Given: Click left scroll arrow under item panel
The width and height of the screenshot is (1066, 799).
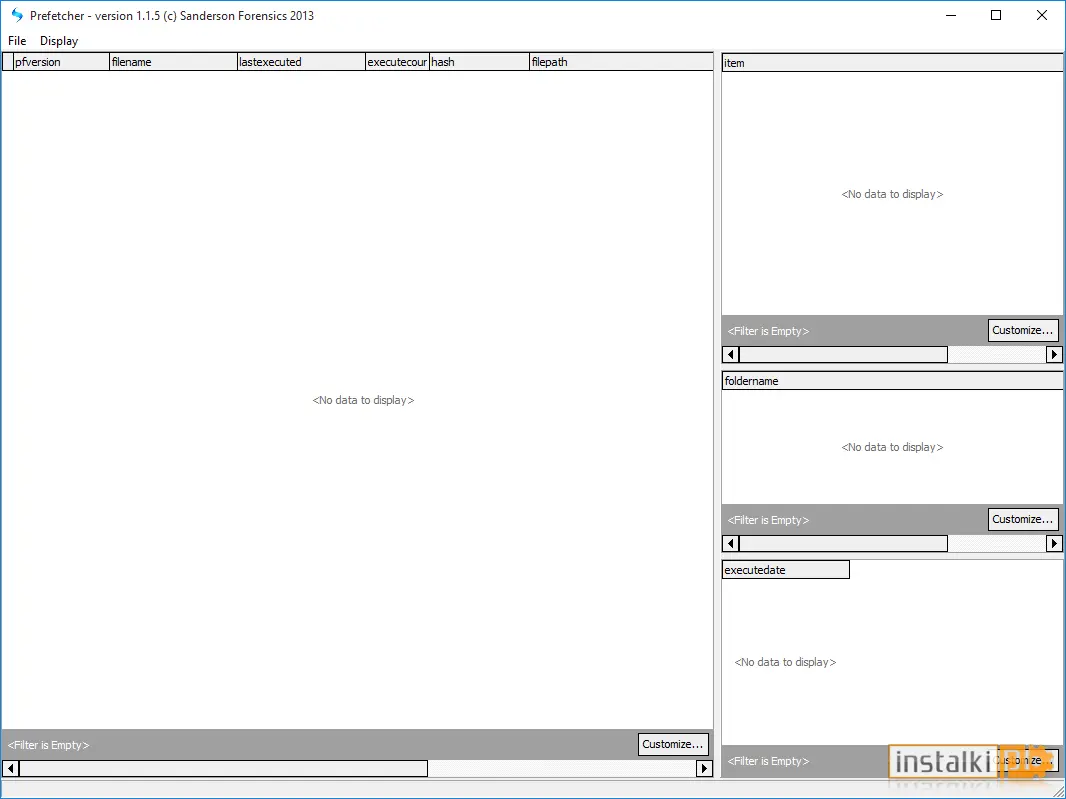Looking at the screenshot, I should (731, 354).
